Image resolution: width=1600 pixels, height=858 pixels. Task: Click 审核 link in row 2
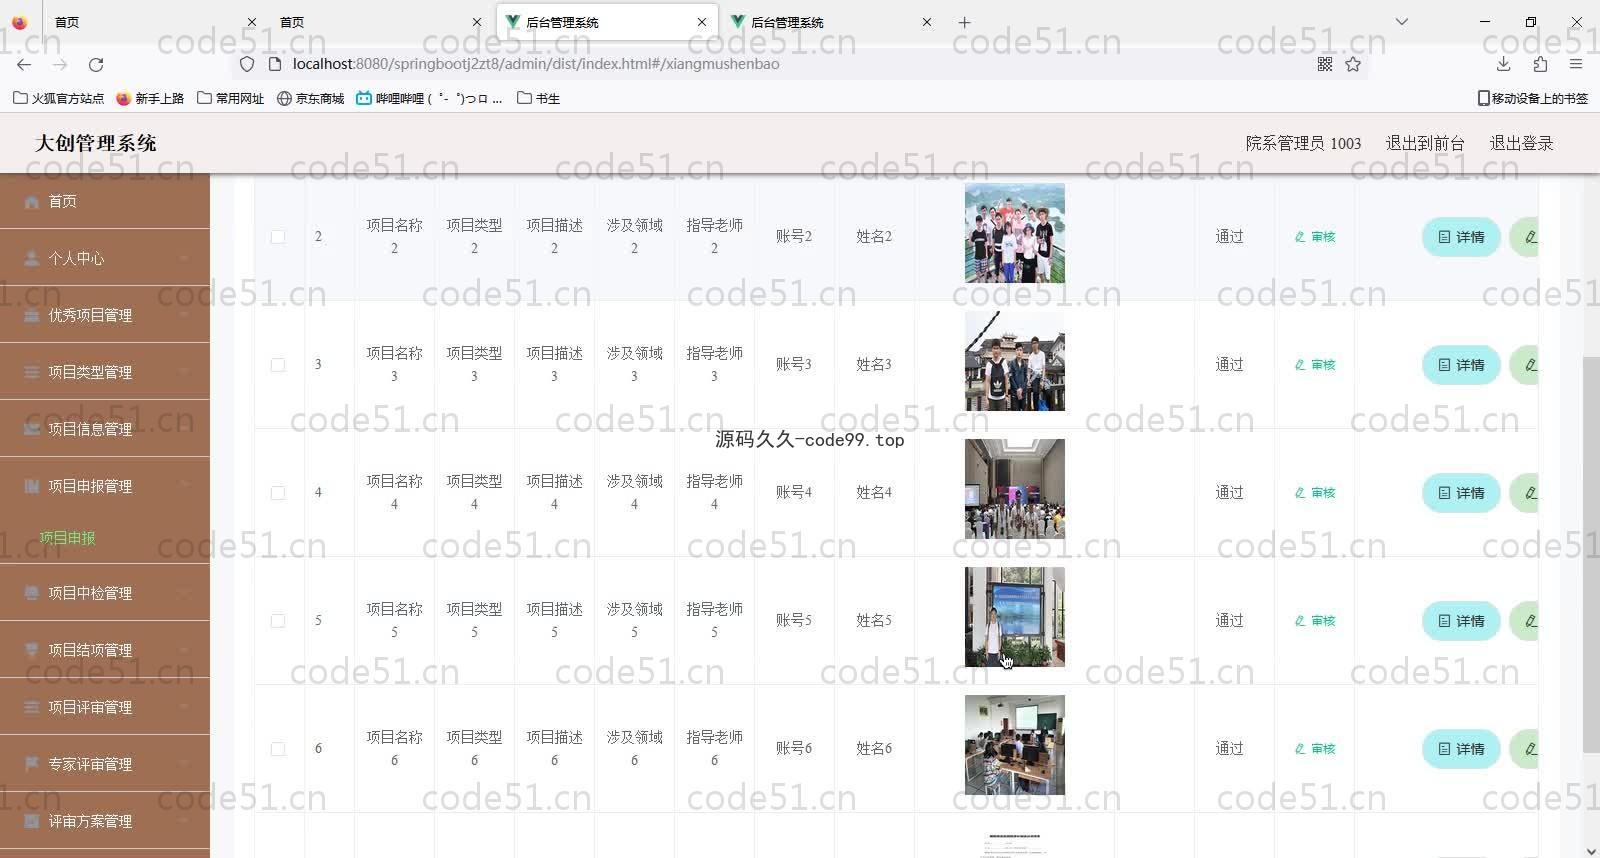1315,237
